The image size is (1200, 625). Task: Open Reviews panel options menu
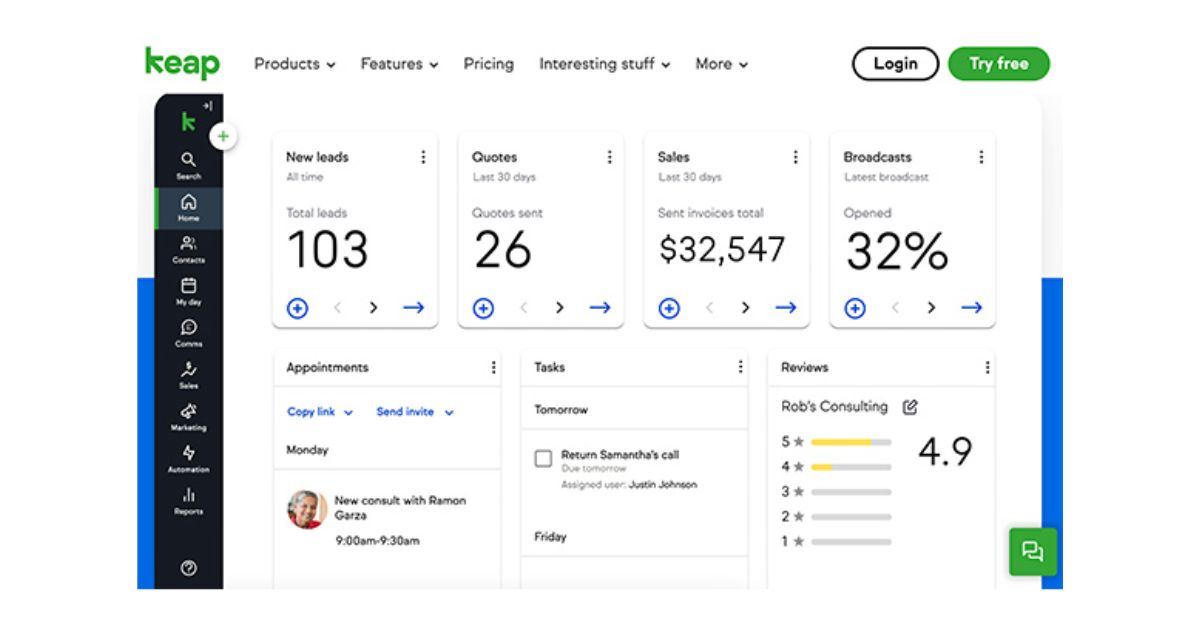(x=987, y=367)
